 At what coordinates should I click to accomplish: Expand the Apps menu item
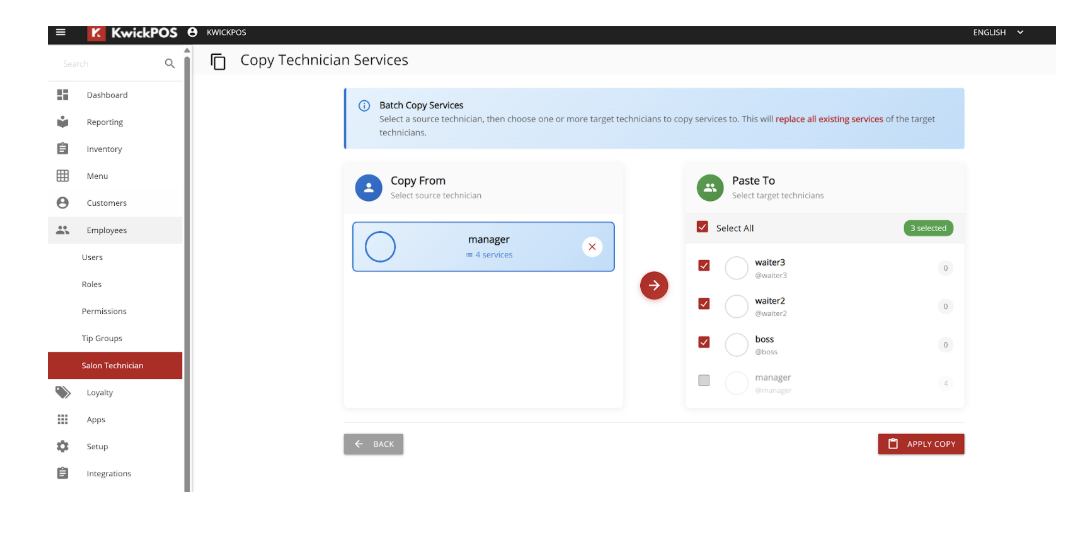[115, 420]
